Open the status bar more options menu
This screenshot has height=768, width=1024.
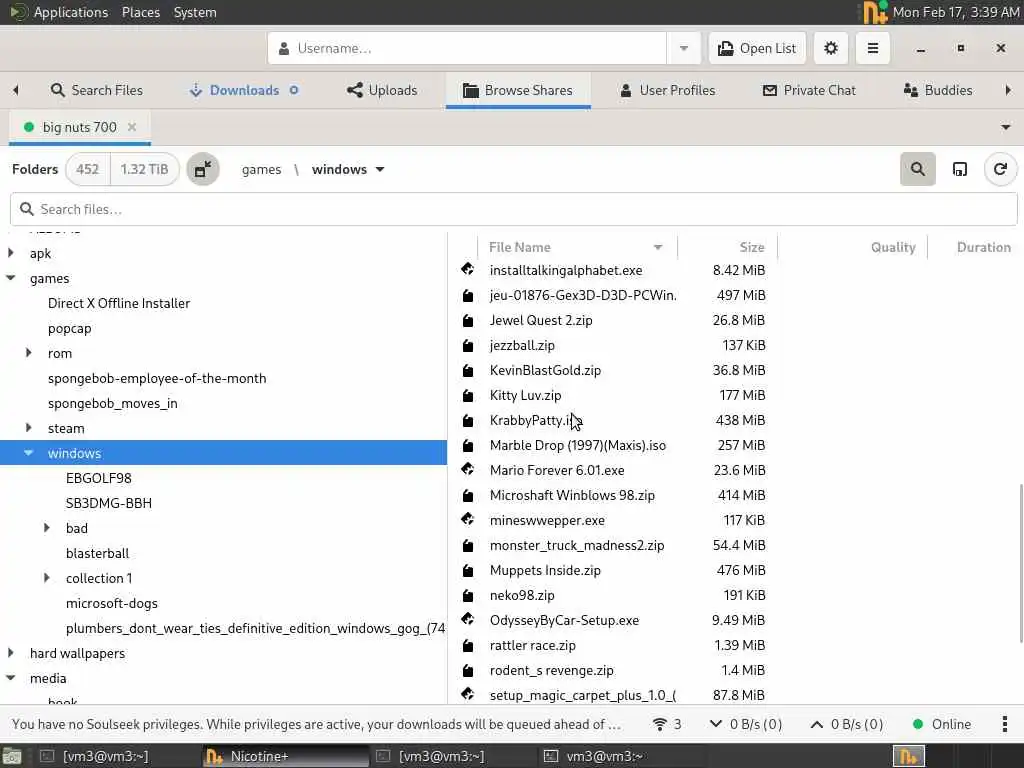1004,724
